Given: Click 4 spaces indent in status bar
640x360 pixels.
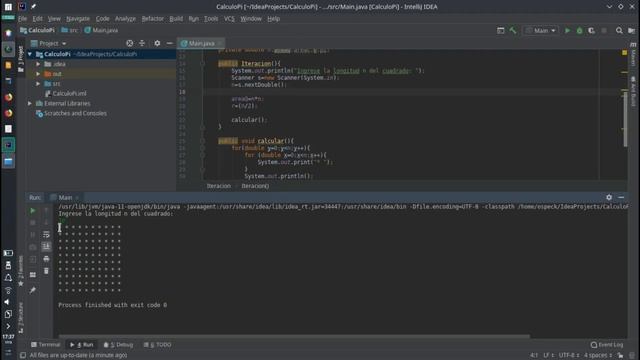Looking at the screenshot, I should pyautogui.click(x=597, y=355).
